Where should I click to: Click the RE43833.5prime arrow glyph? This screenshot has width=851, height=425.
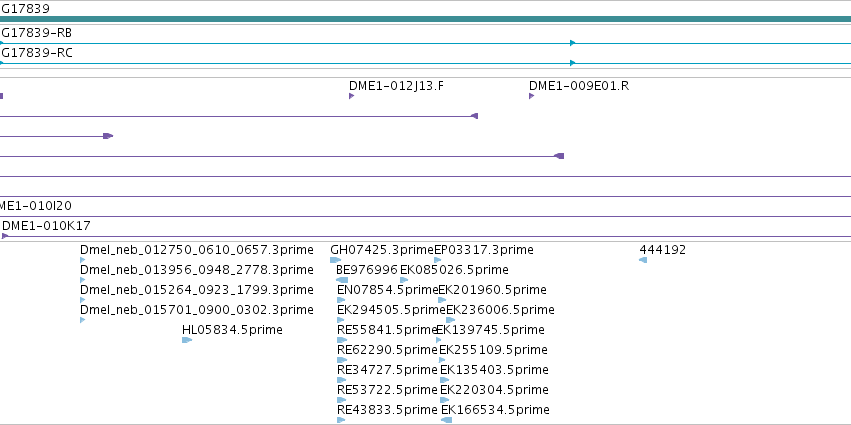click(x=341, y=420)
